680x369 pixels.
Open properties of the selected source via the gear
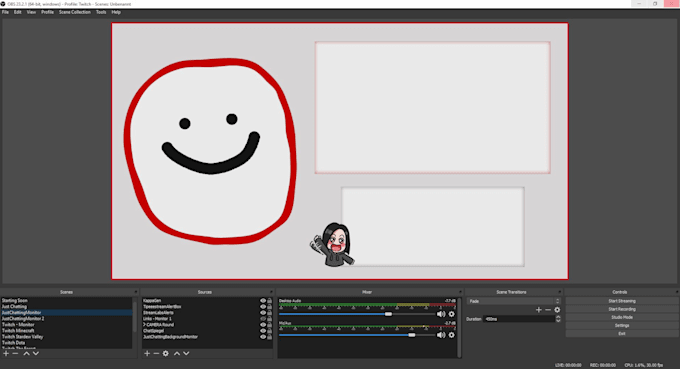[166, 353]
